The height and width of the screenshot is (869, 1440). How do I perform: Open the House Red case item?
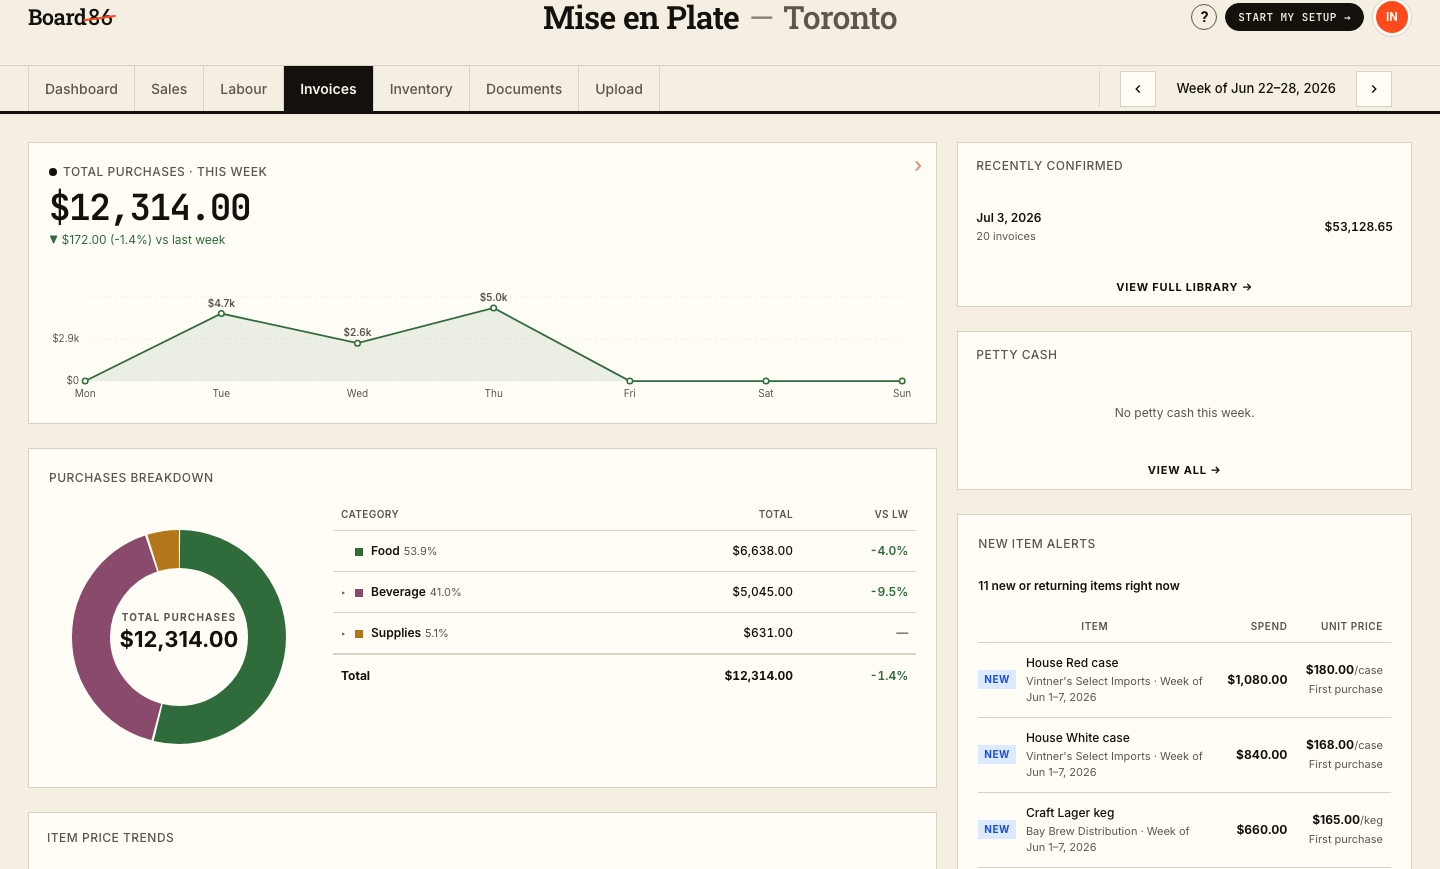point(1072,663)
